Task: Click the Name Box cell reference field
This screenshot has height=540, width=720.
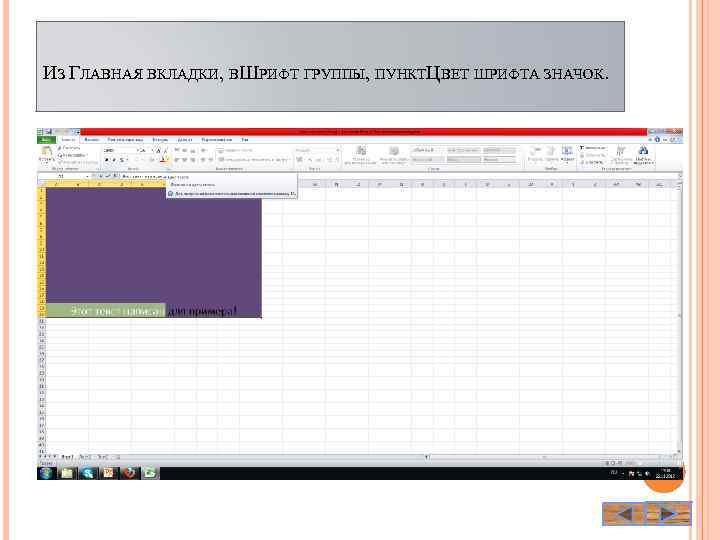Action: pyautogui.click(x=63, y=176)
